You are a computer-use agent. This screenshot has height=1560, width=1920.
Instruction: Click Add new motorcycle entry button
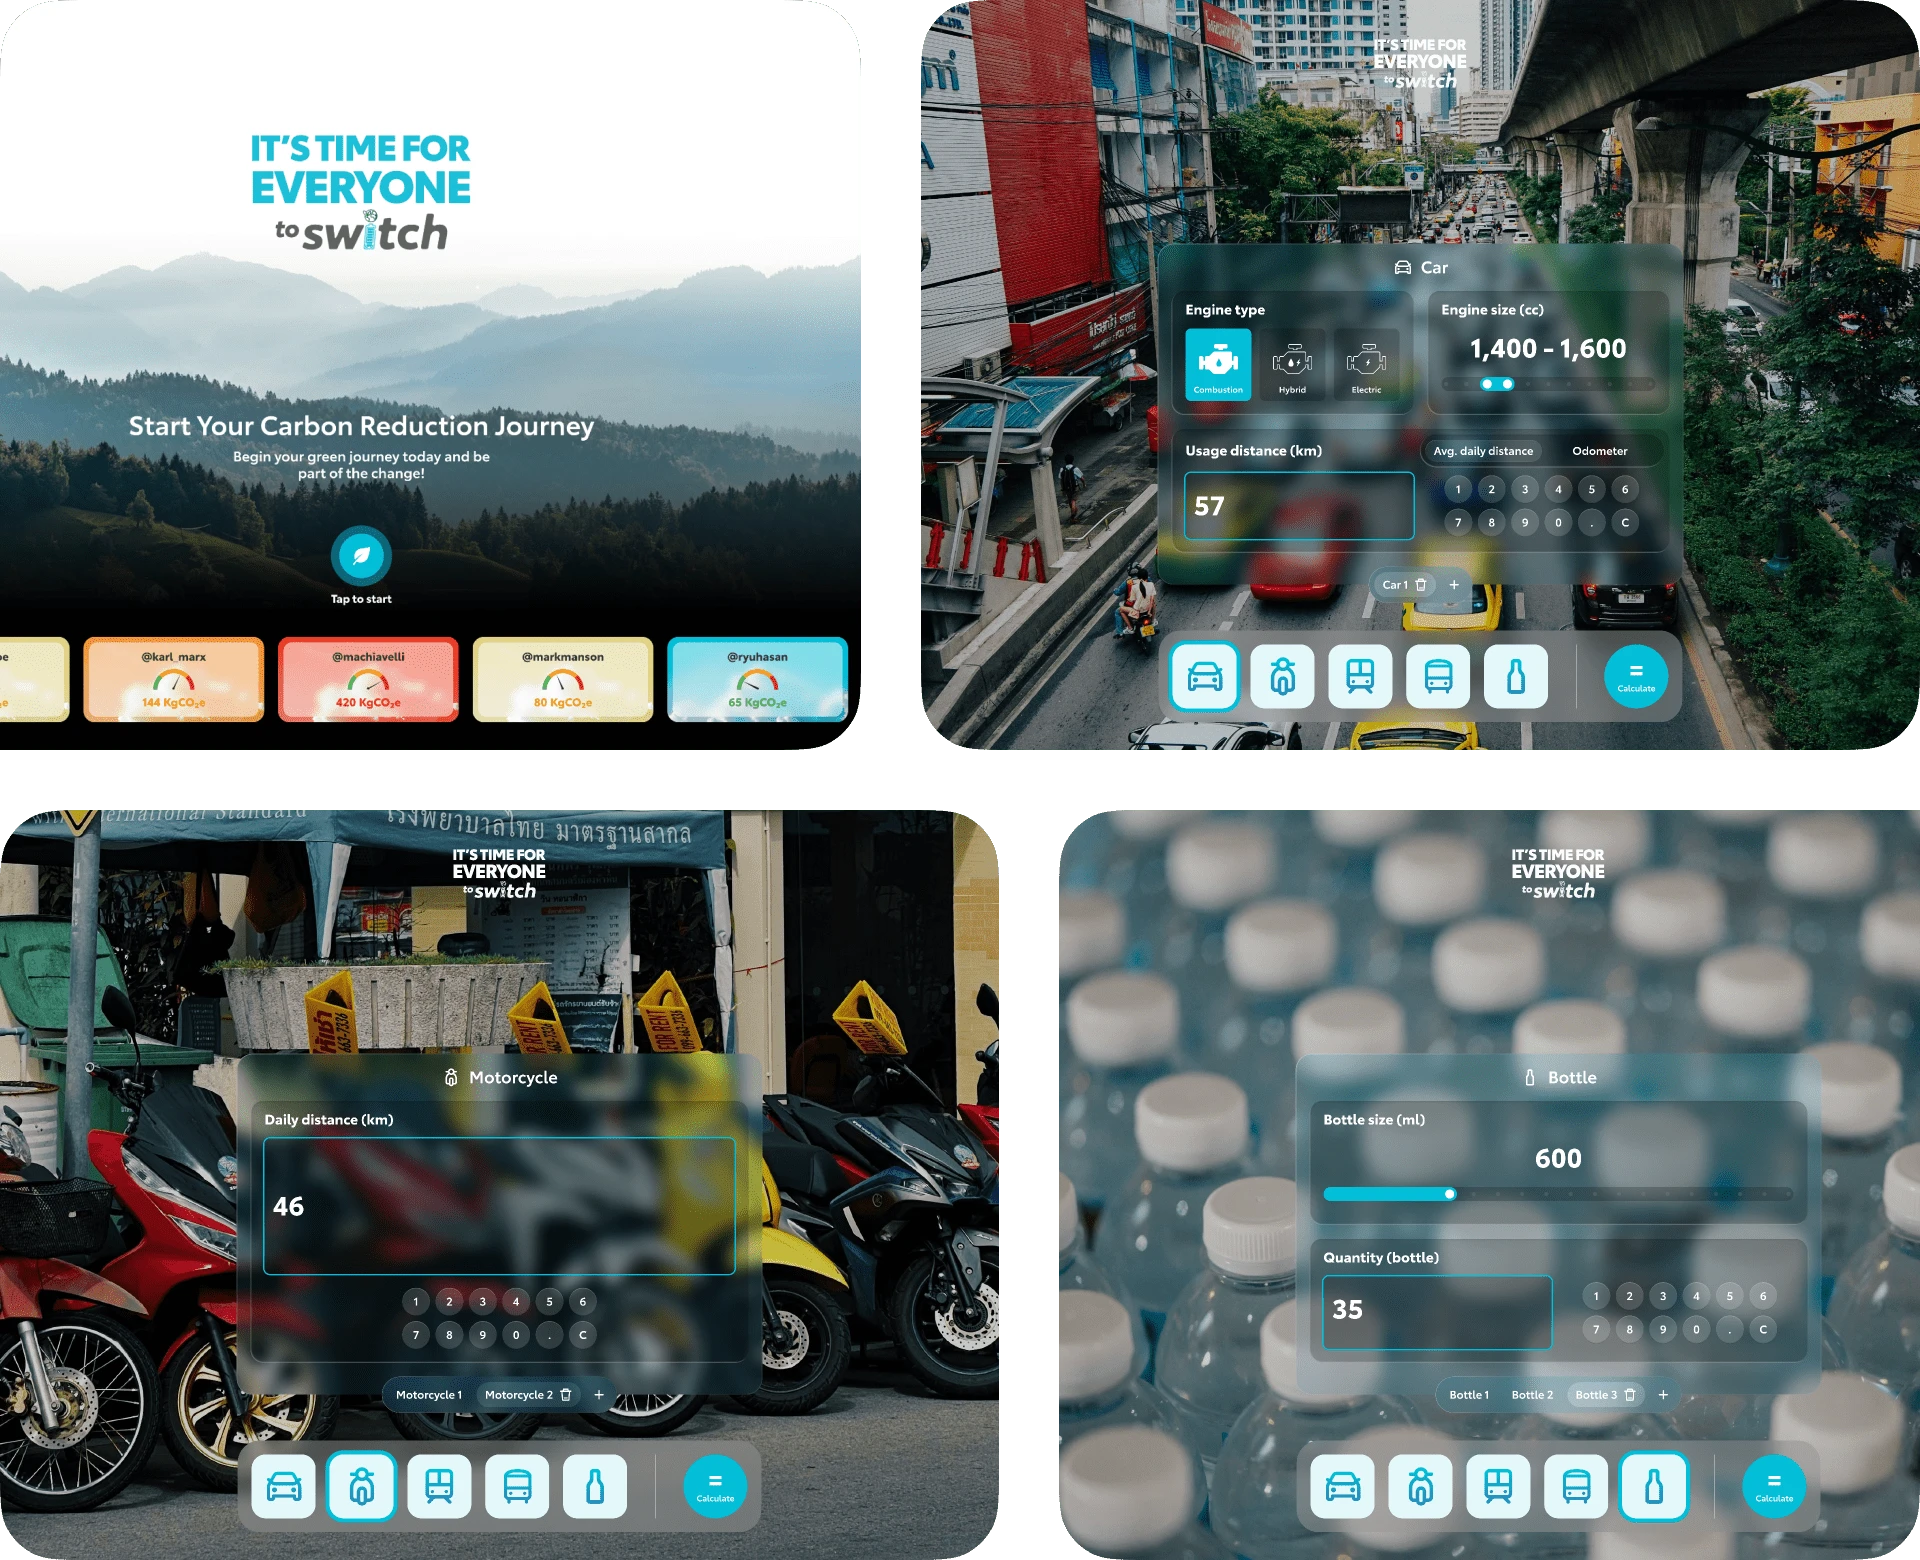tap(600, 1398)
